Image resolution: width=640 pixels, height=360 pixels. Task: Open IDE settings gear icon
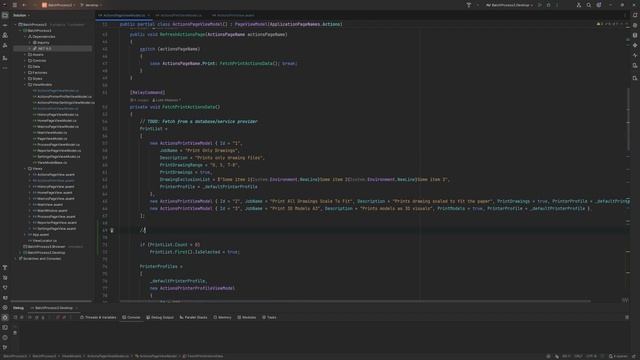(x=599, y=5)
